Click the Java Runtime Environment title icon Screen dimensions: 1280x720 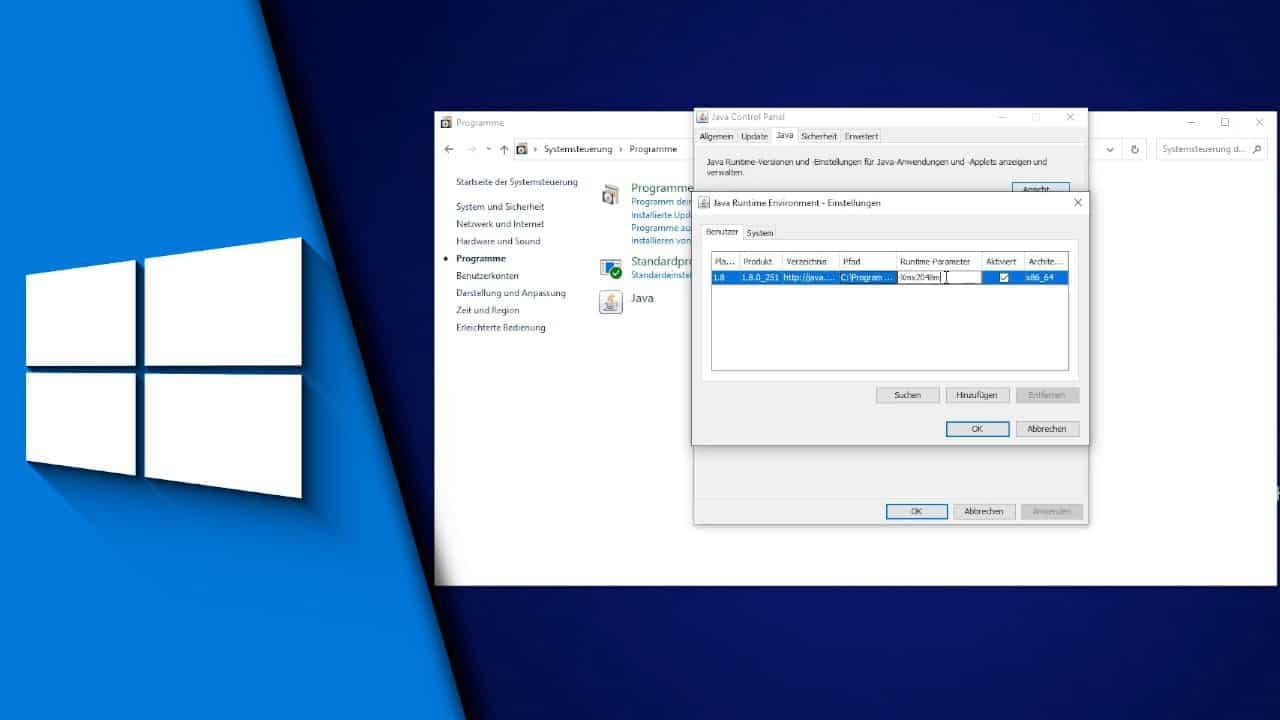tap(704, 203)
